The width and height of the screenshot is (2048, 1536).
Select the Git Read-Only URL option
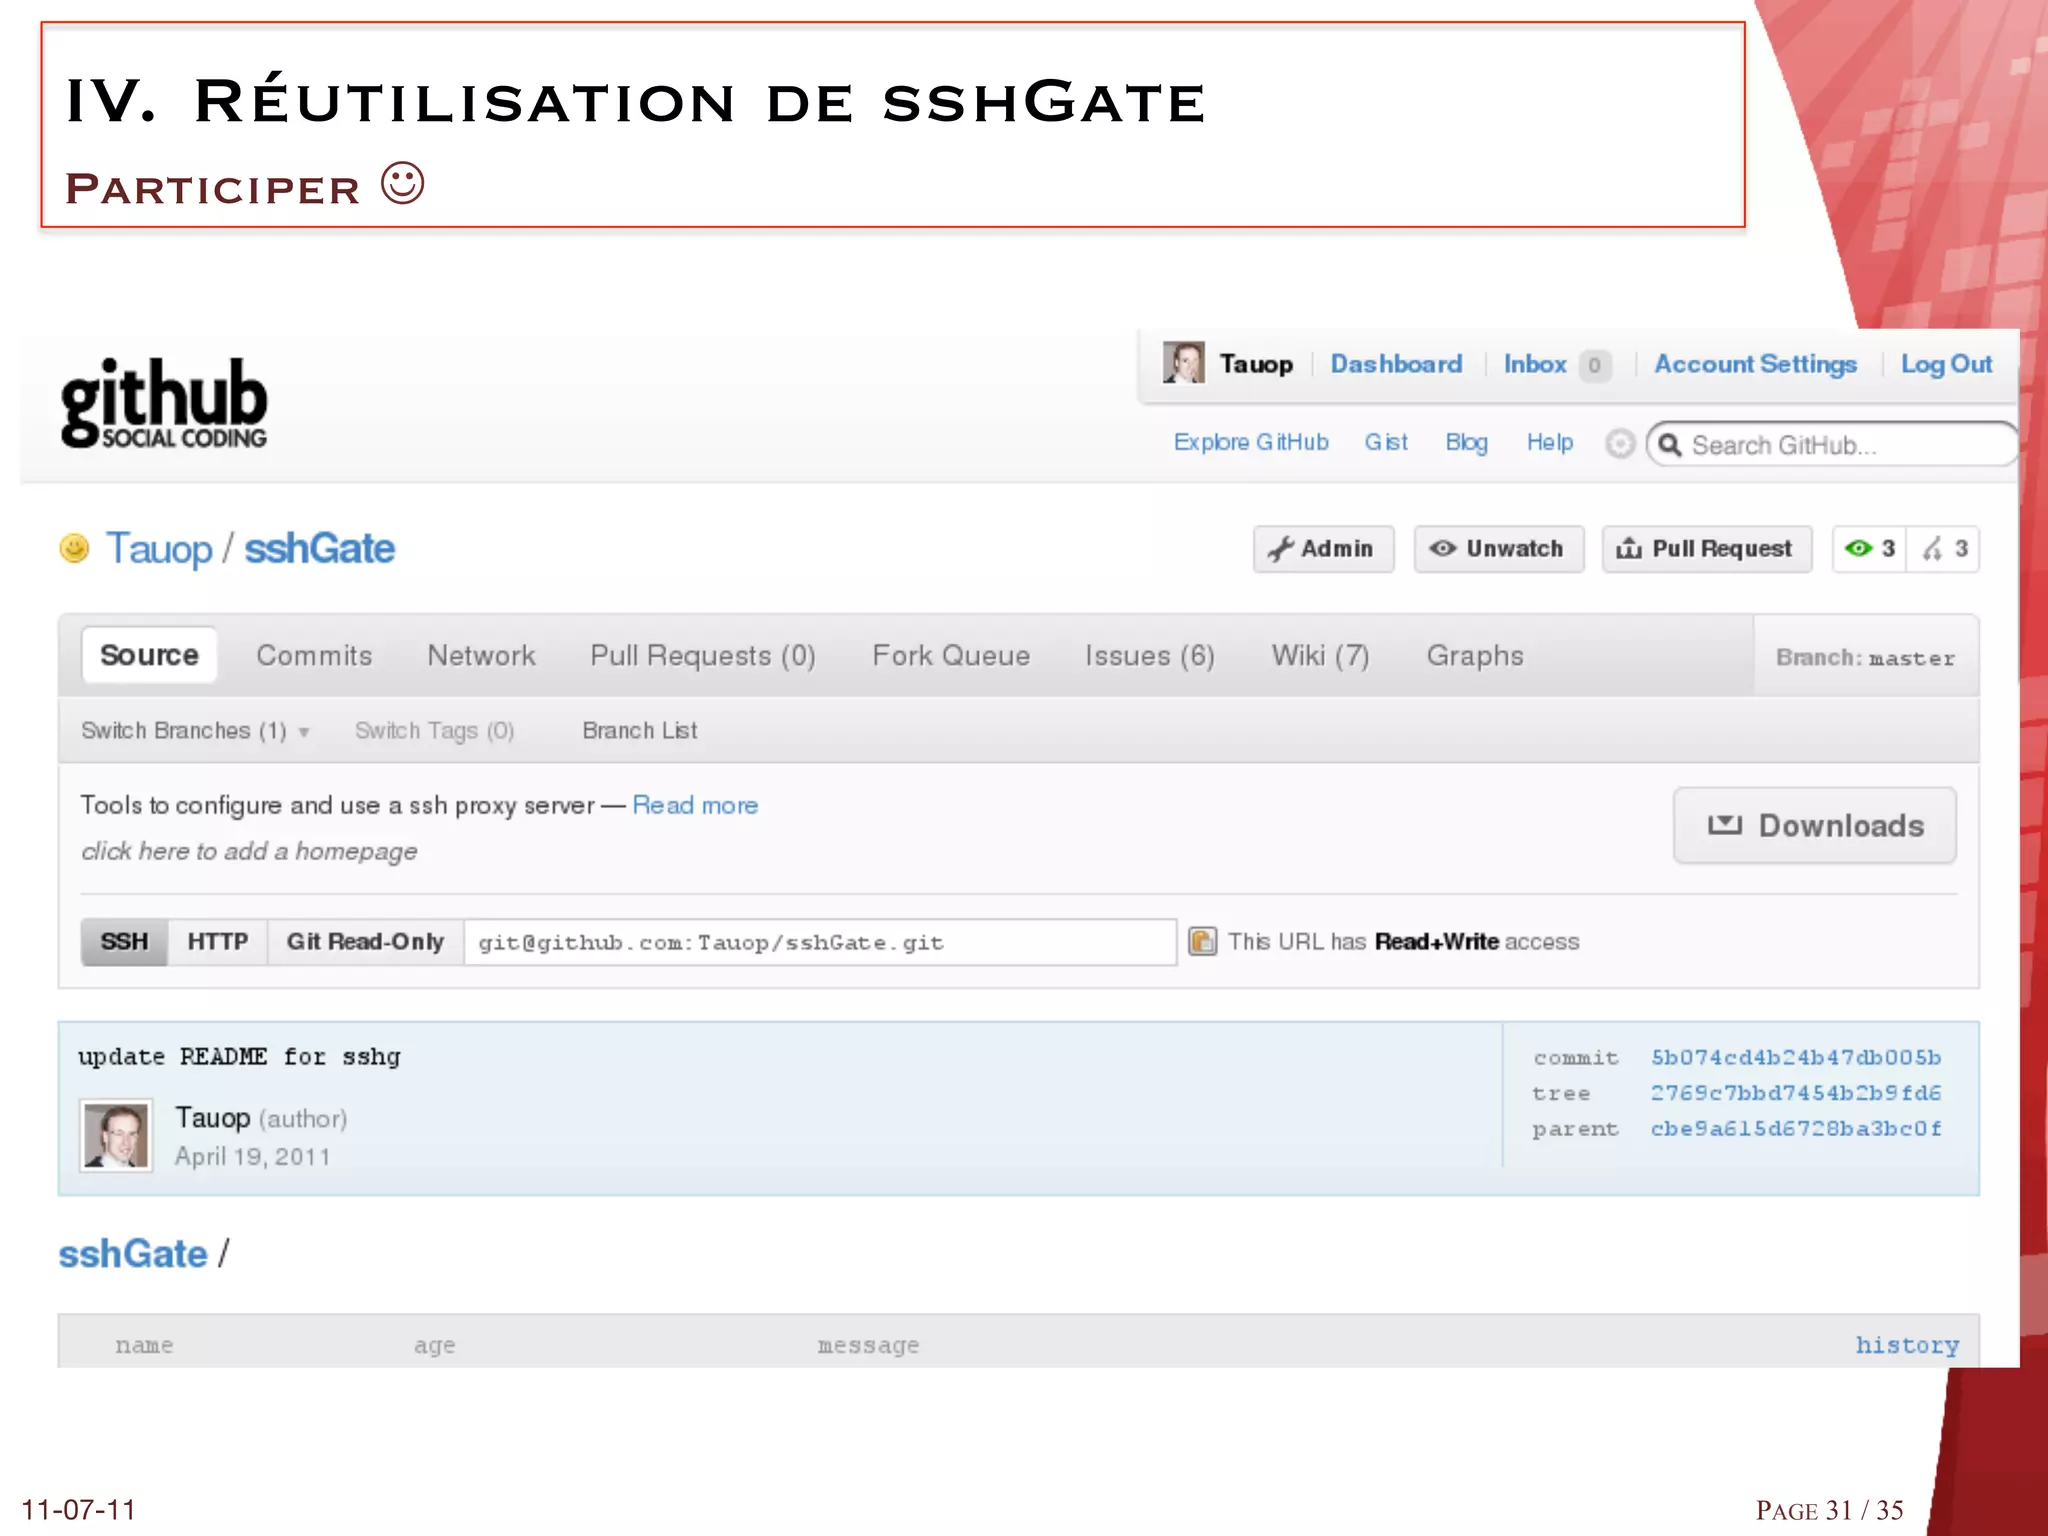click(365, 942)
